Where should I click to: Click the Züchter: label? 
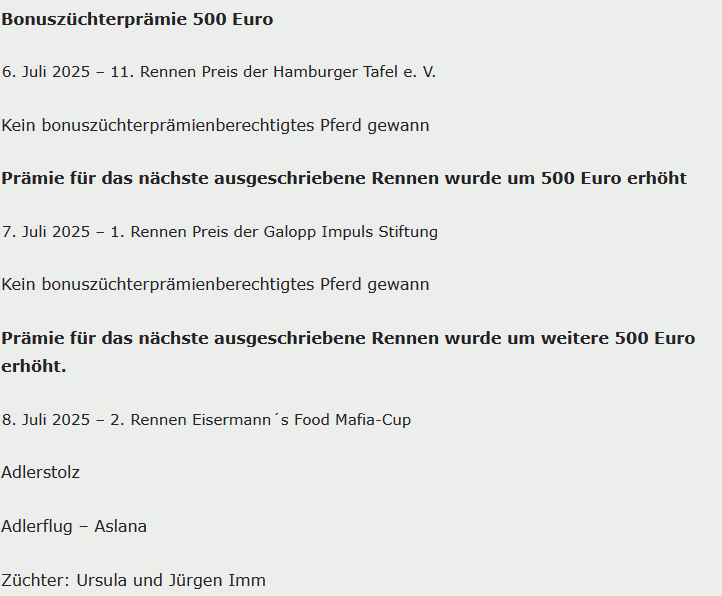35,580
